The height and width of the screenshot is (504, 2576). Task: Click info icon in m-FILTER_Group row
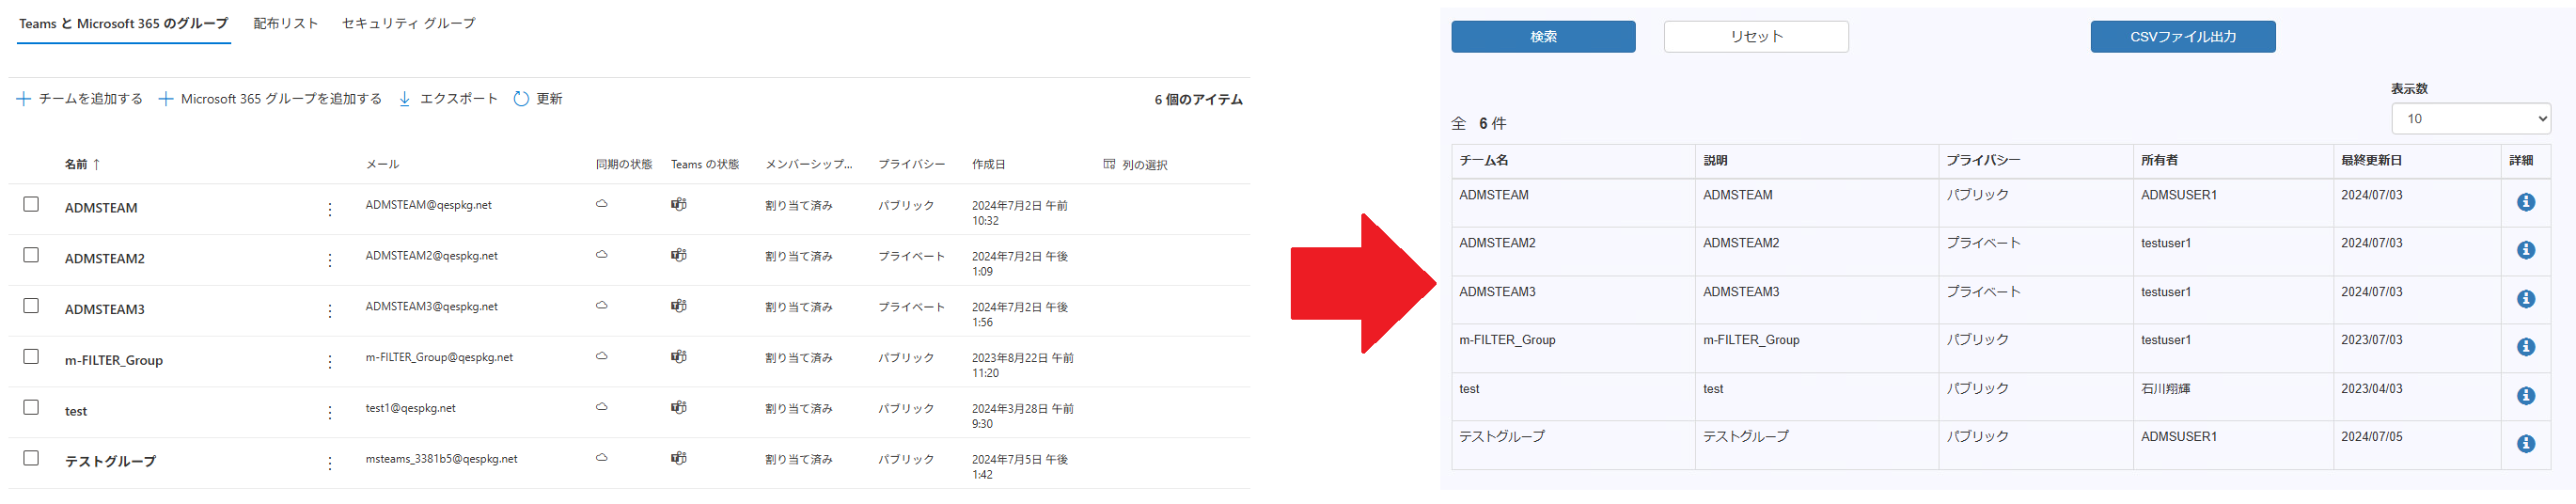click(2525, 347)
